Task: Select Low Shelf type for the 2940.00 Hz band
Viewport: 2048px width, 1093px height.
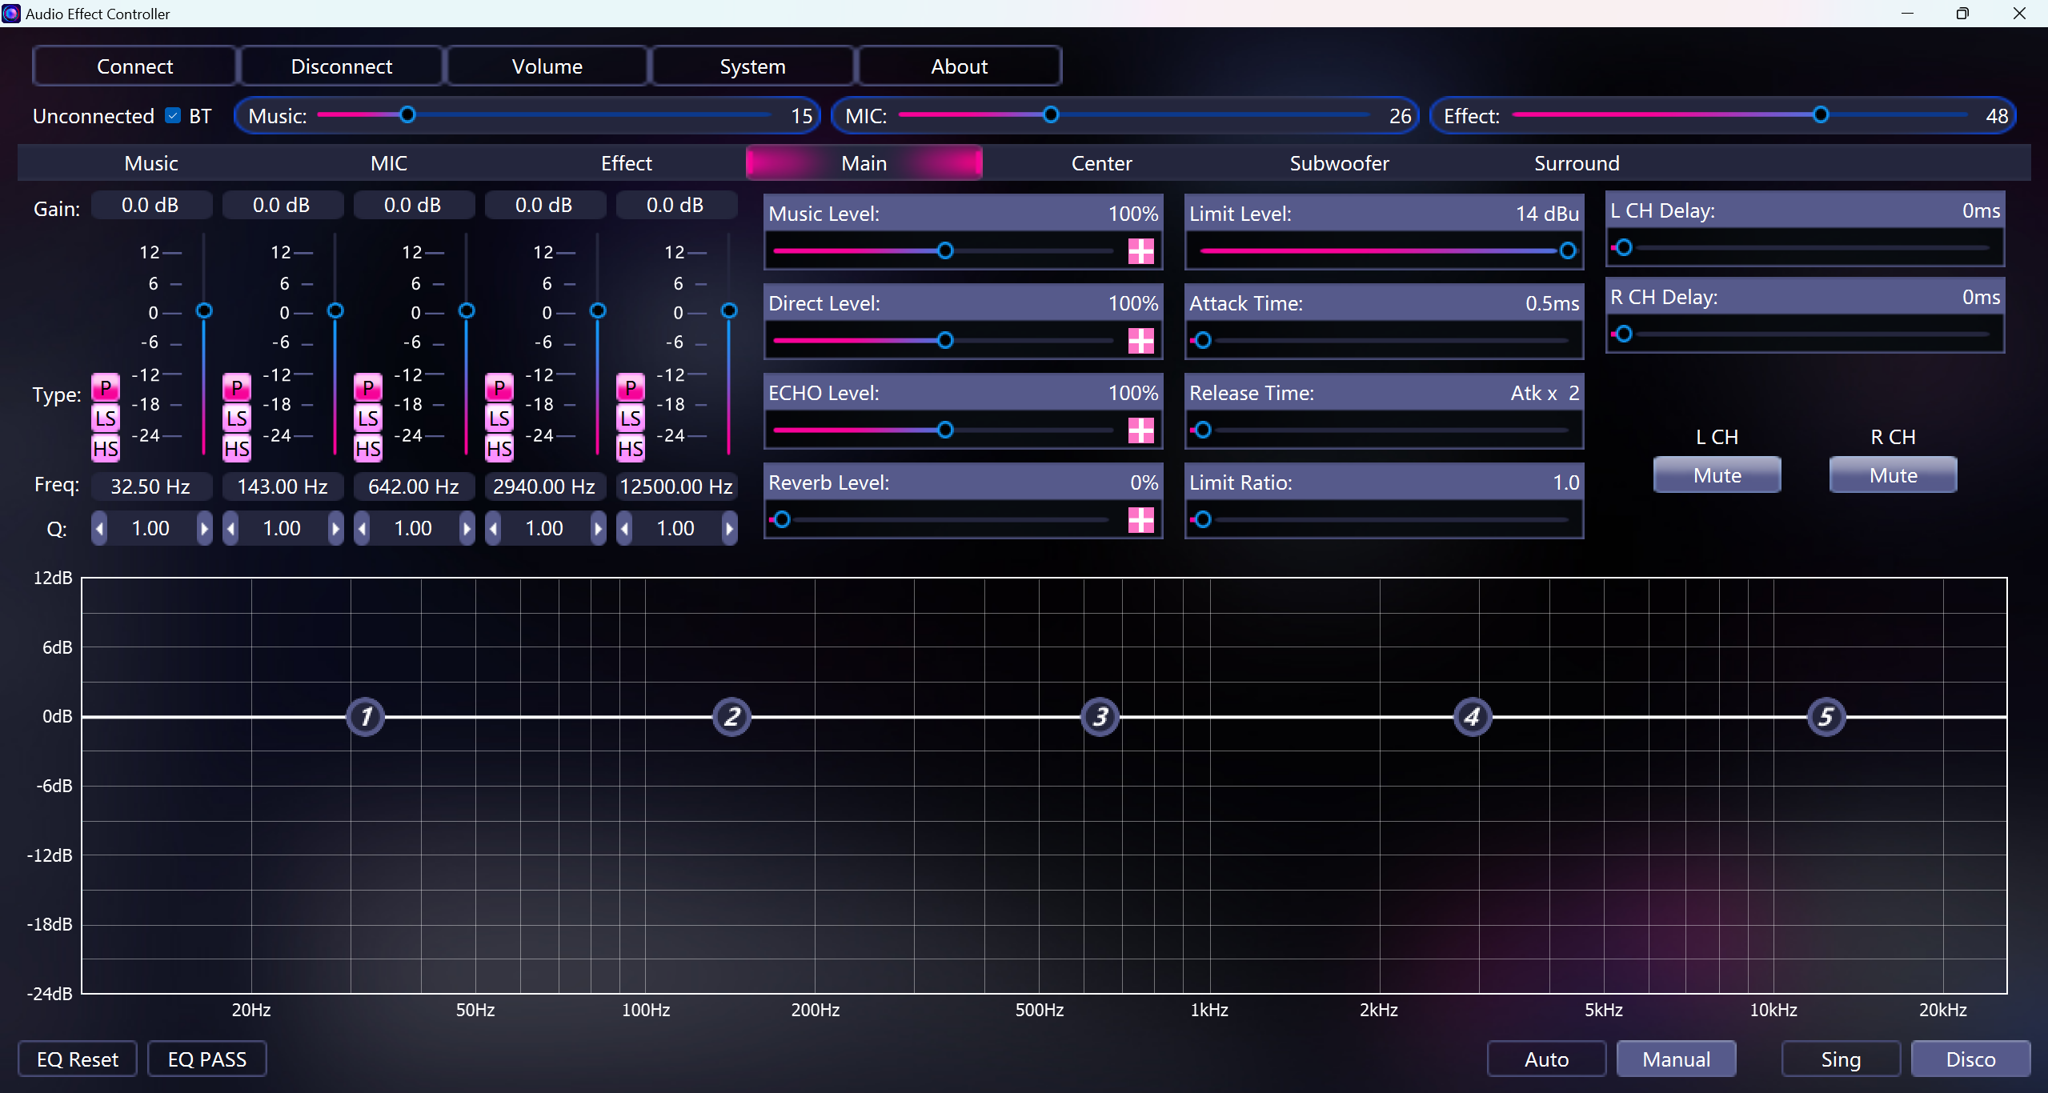Action: click(x=499, y=418)
